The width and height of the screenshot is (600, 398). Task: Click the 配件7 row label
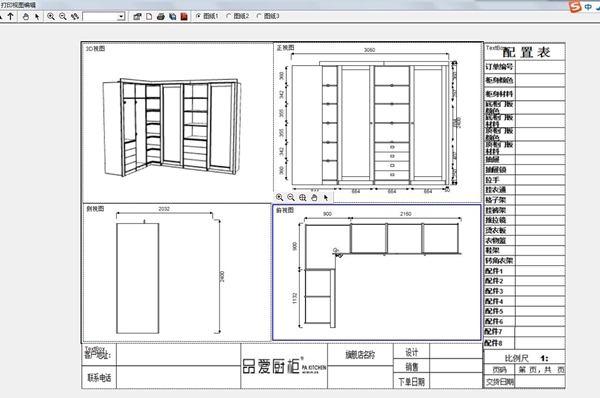coord(494,331)
